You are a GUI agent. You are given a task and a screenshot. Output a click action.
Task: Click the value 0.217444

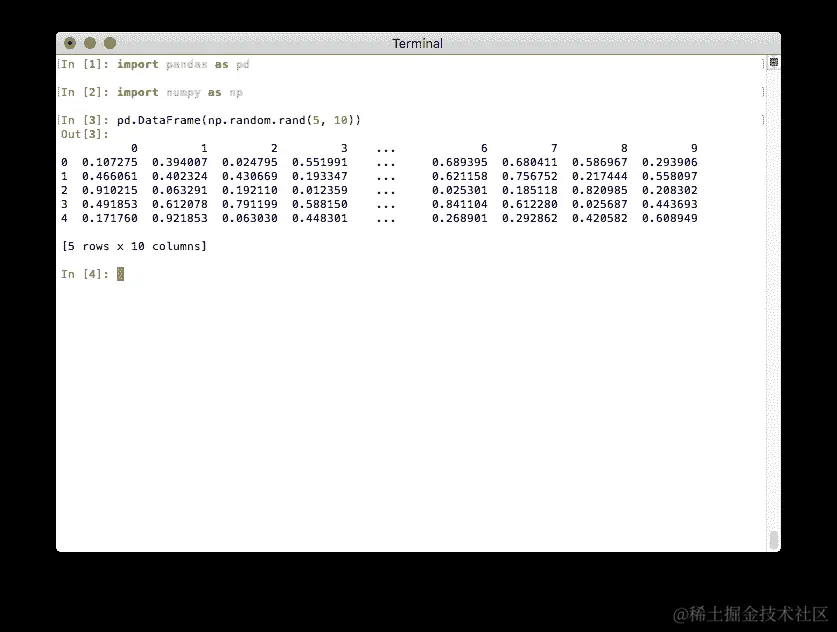coord(599,176)
